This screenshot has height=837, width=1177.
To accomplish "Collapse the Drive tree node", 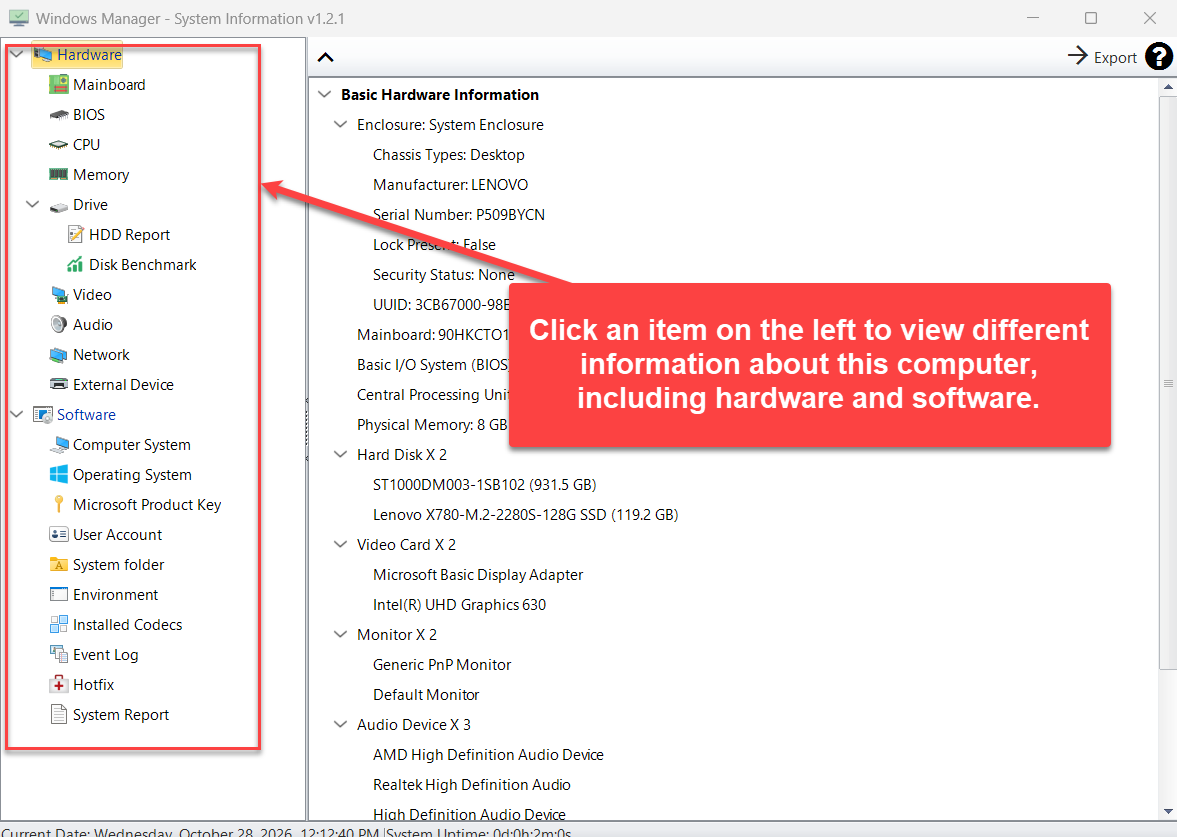I will coord(32,204).
